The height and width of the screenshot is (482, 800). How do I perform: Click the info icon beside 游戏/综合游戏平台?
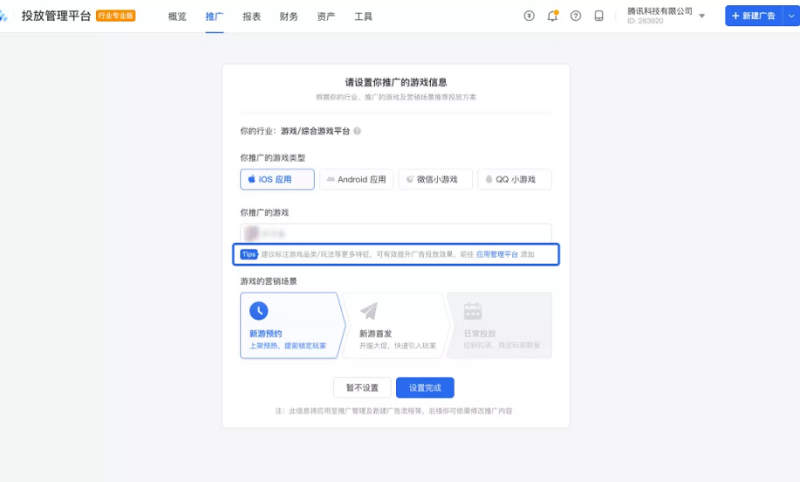(x=357, y=131)
